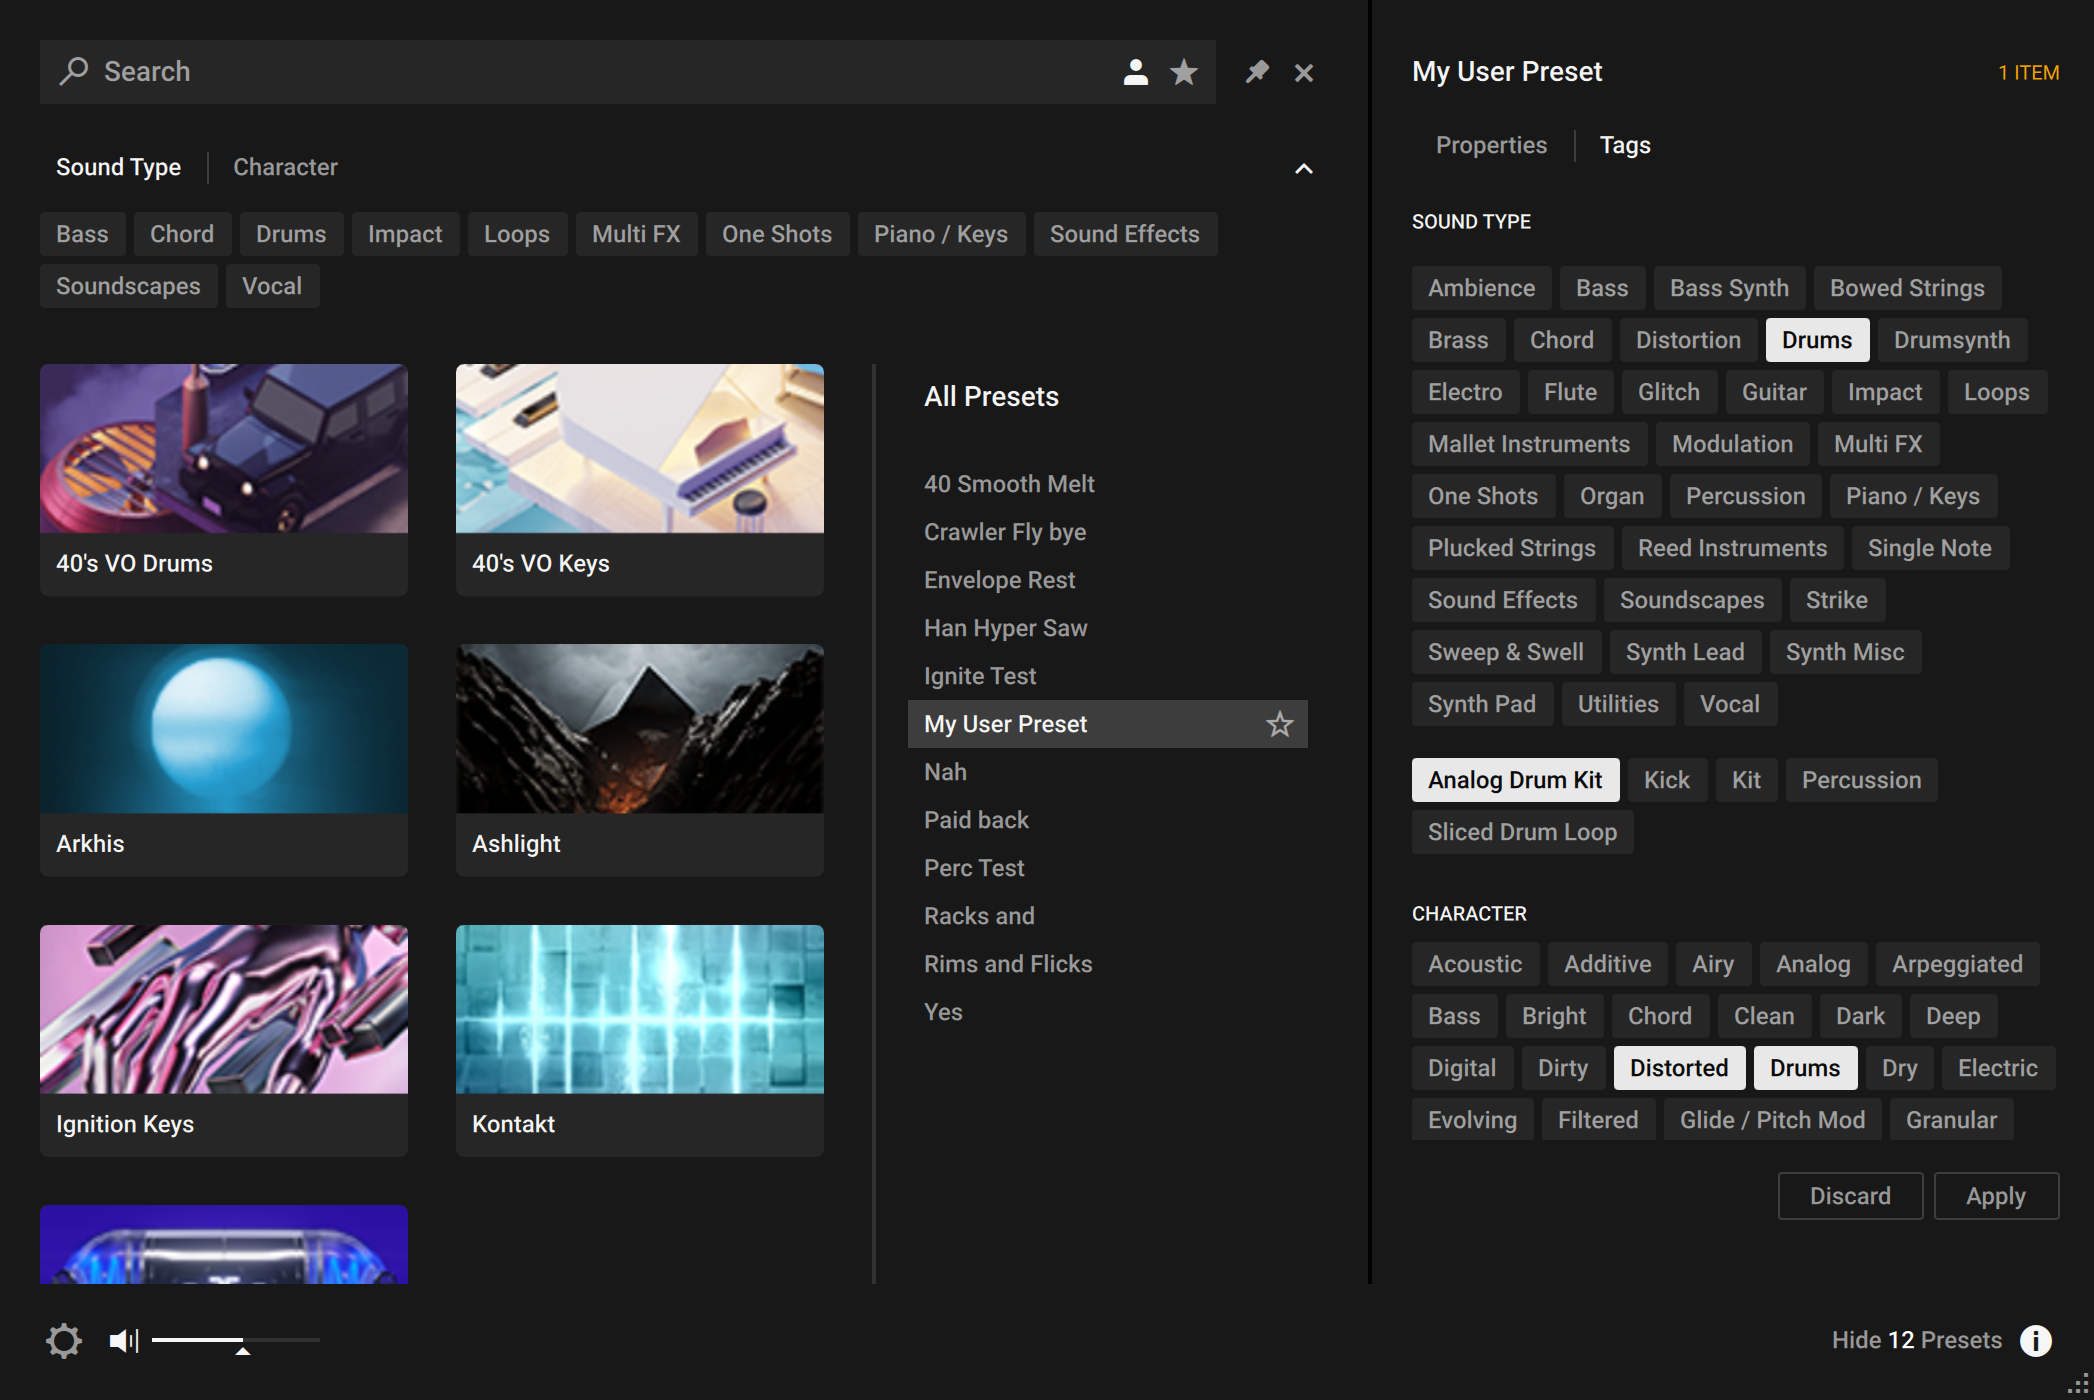The image size is (2094, 1400).
Task: Click Hide 12 Presets
Action: pos(1917,1339)
